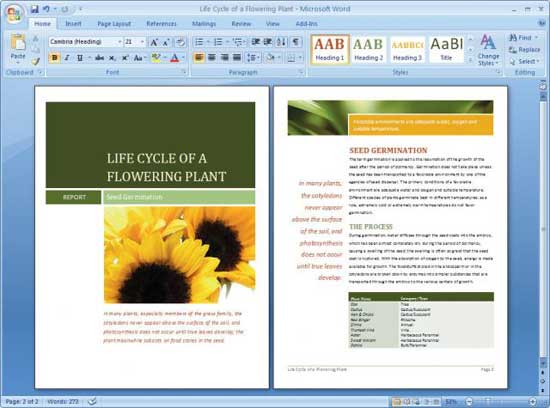Toggle Align Text Left

199,57
